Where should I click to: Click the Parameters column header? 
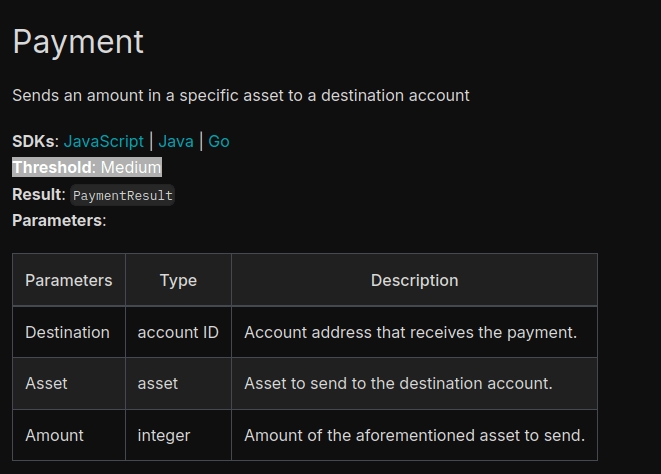(x=69, y=280)
